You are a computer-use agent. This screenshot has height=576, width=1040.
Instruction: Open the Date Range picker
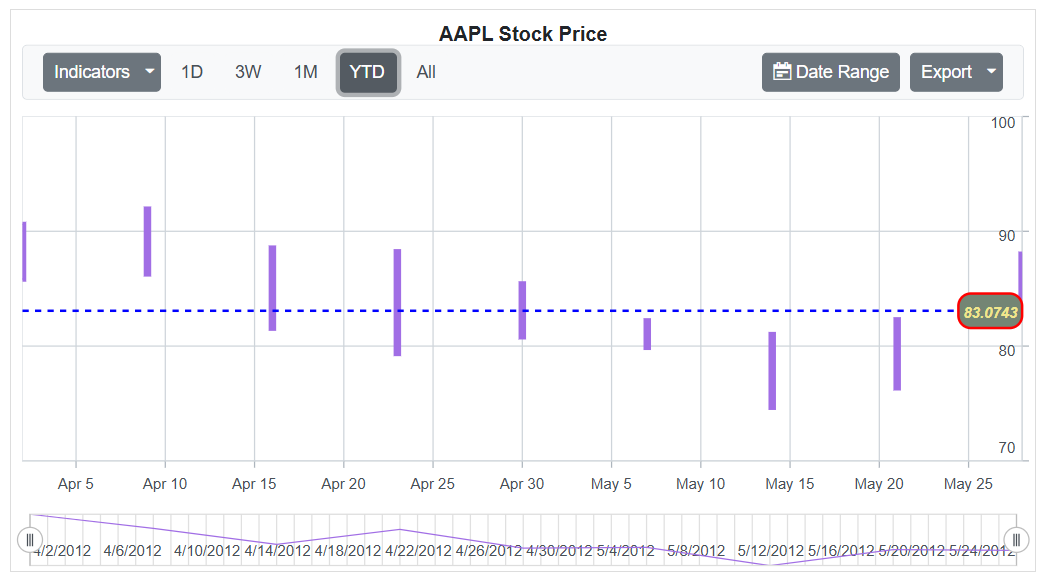pos(831,72)
